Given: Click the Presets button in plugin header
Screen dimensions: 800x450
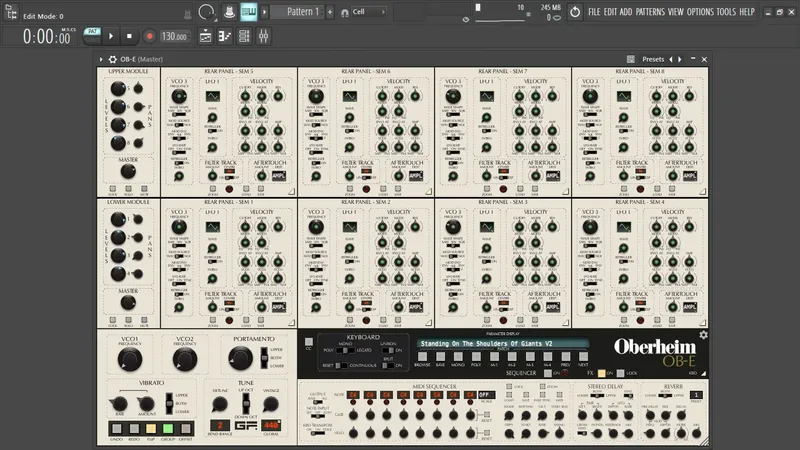Looking at the screenshot, I should 653,59.
